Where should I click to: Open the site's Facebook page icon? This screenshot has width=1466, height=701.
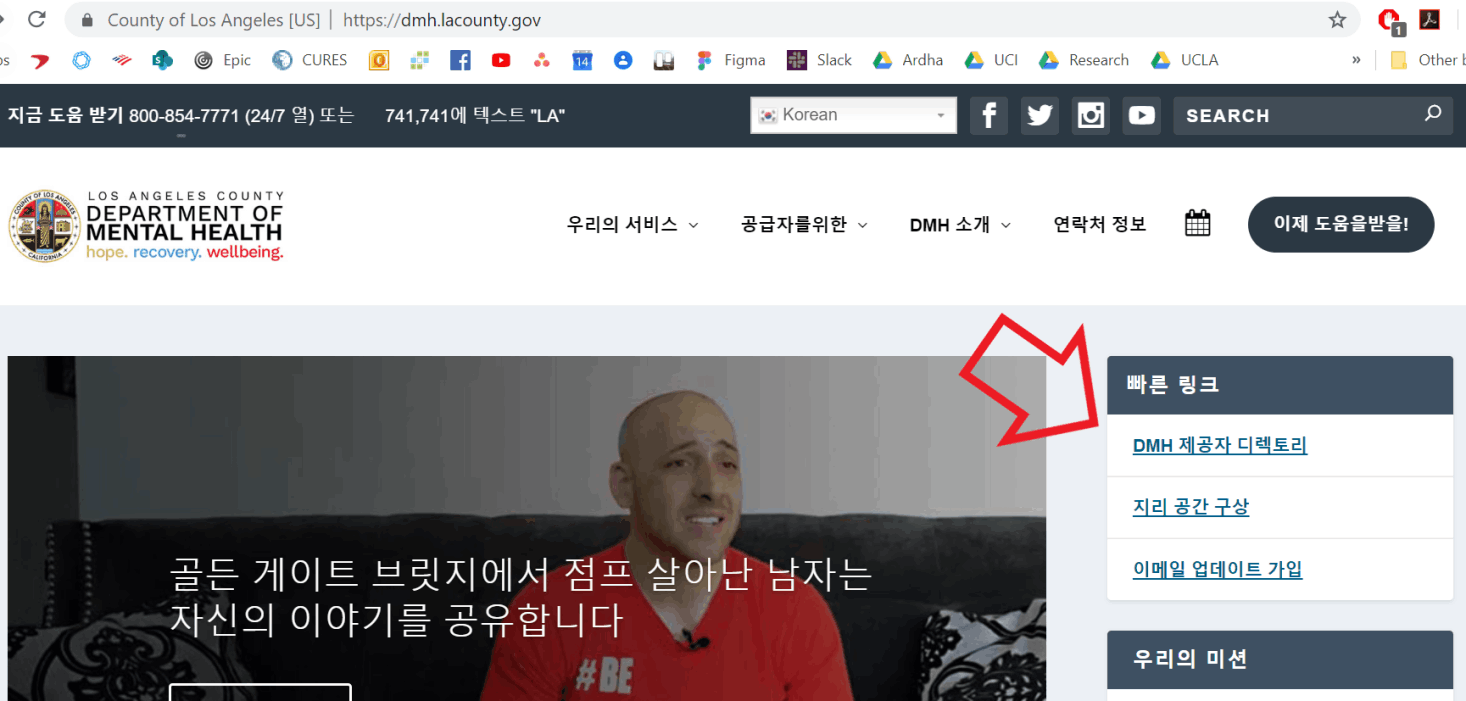click(988, 115)
